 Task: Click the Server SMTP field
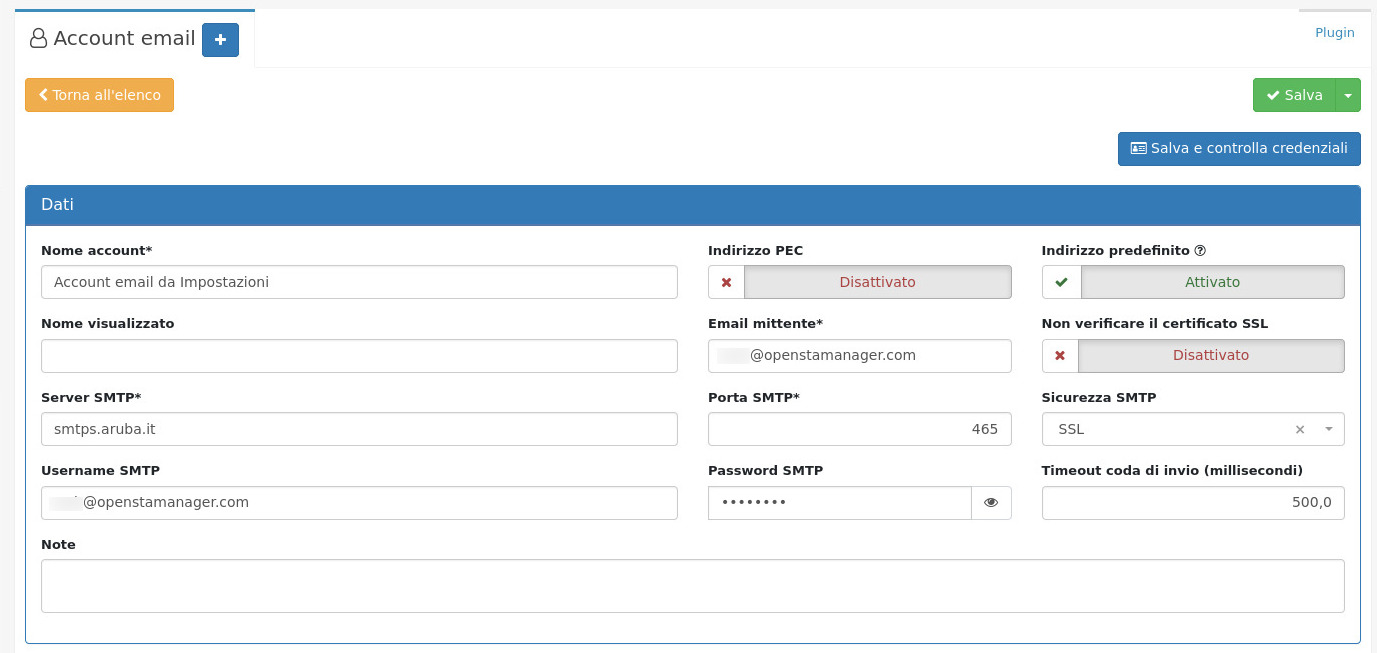(x=359, y=429)
